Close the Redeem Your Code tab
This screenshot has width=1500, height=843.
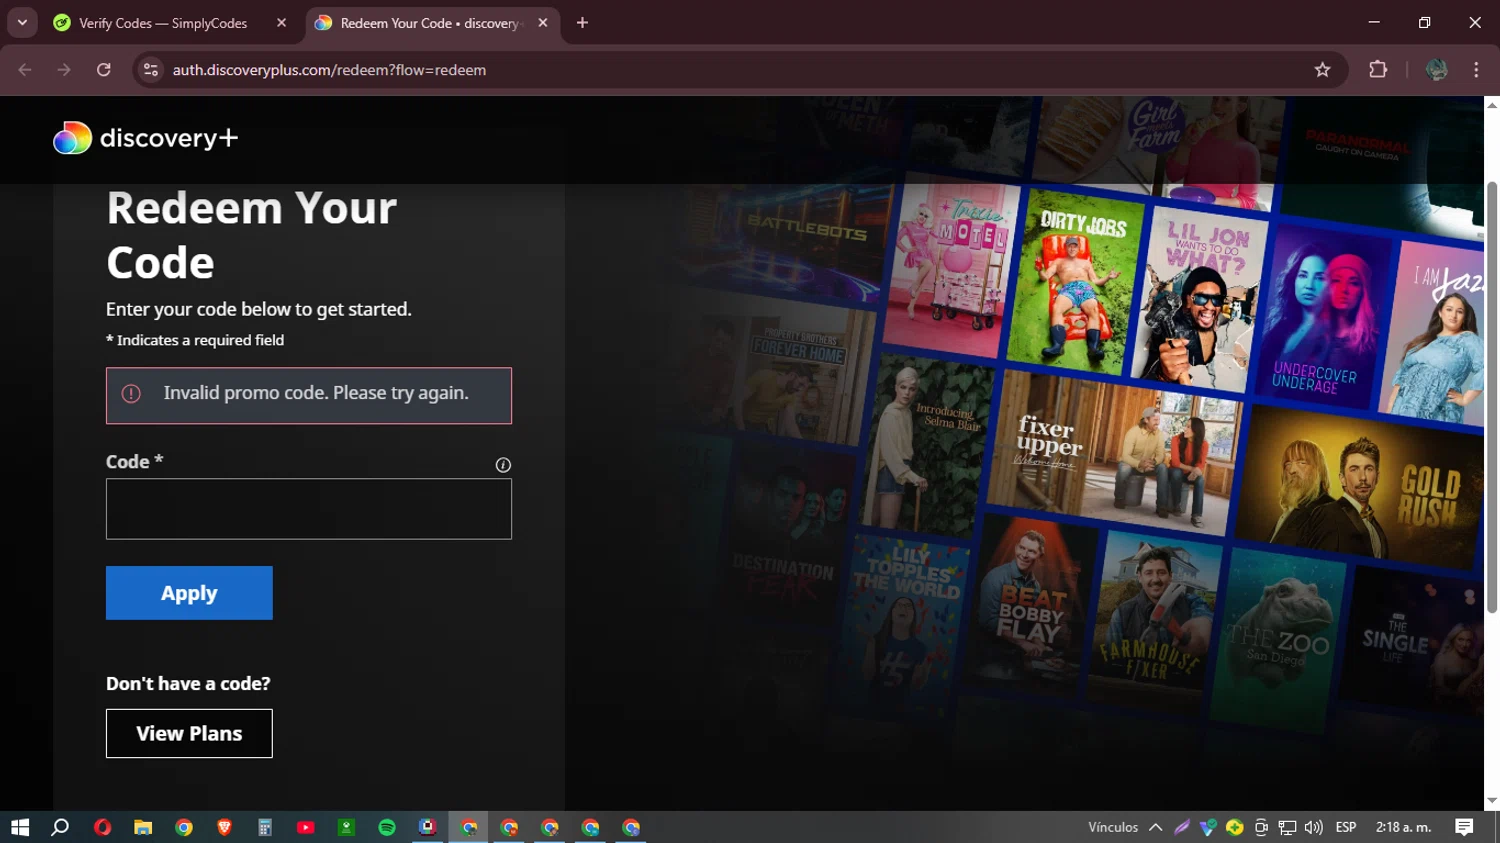tap(543, 23)
